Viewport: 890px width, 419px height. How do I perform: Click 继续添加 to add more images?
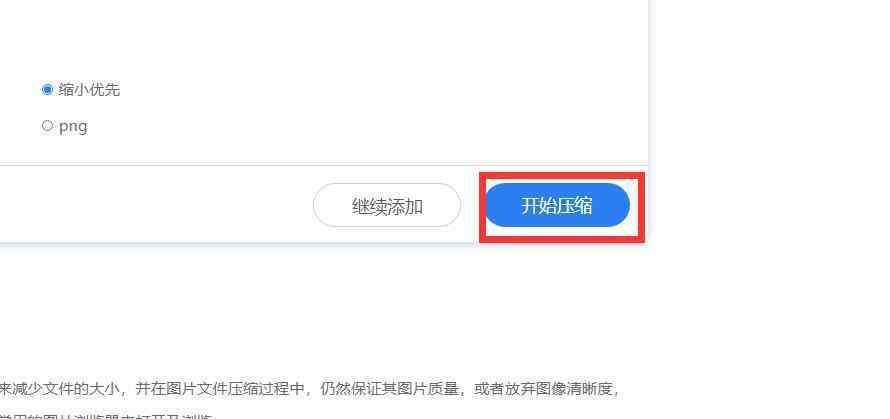[x=387, y=205]
